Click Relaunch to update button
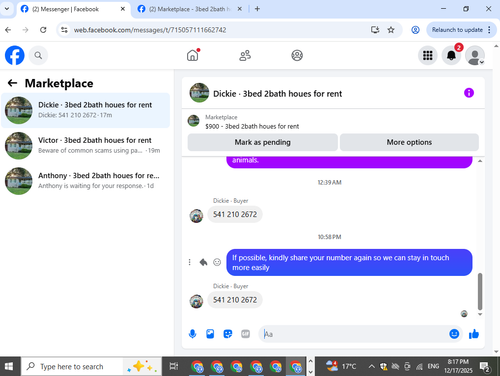Screen dimensions: 500x376 click(457, 30)
